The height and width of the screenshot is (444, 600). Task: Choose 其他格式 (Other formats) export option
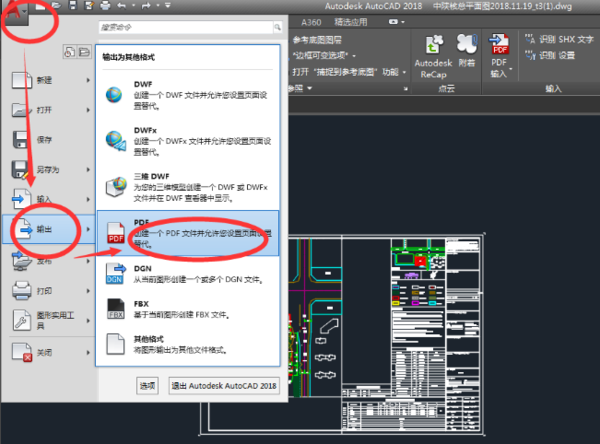click(x=188, y=344)
